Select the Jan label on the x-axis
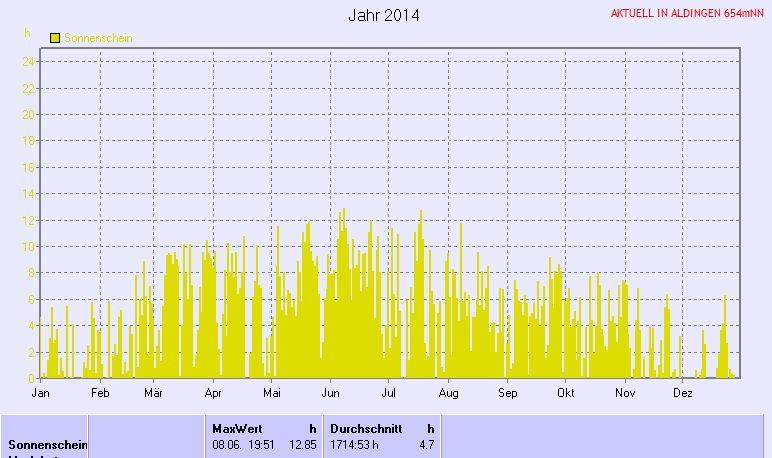 tap(41, 393)
